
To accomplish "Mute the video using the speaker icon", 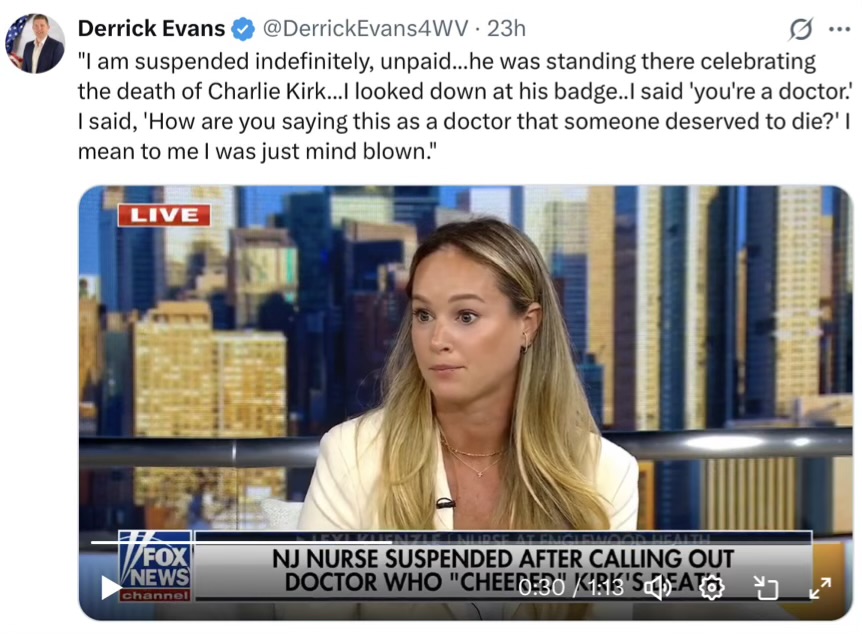I will [658, 588].
